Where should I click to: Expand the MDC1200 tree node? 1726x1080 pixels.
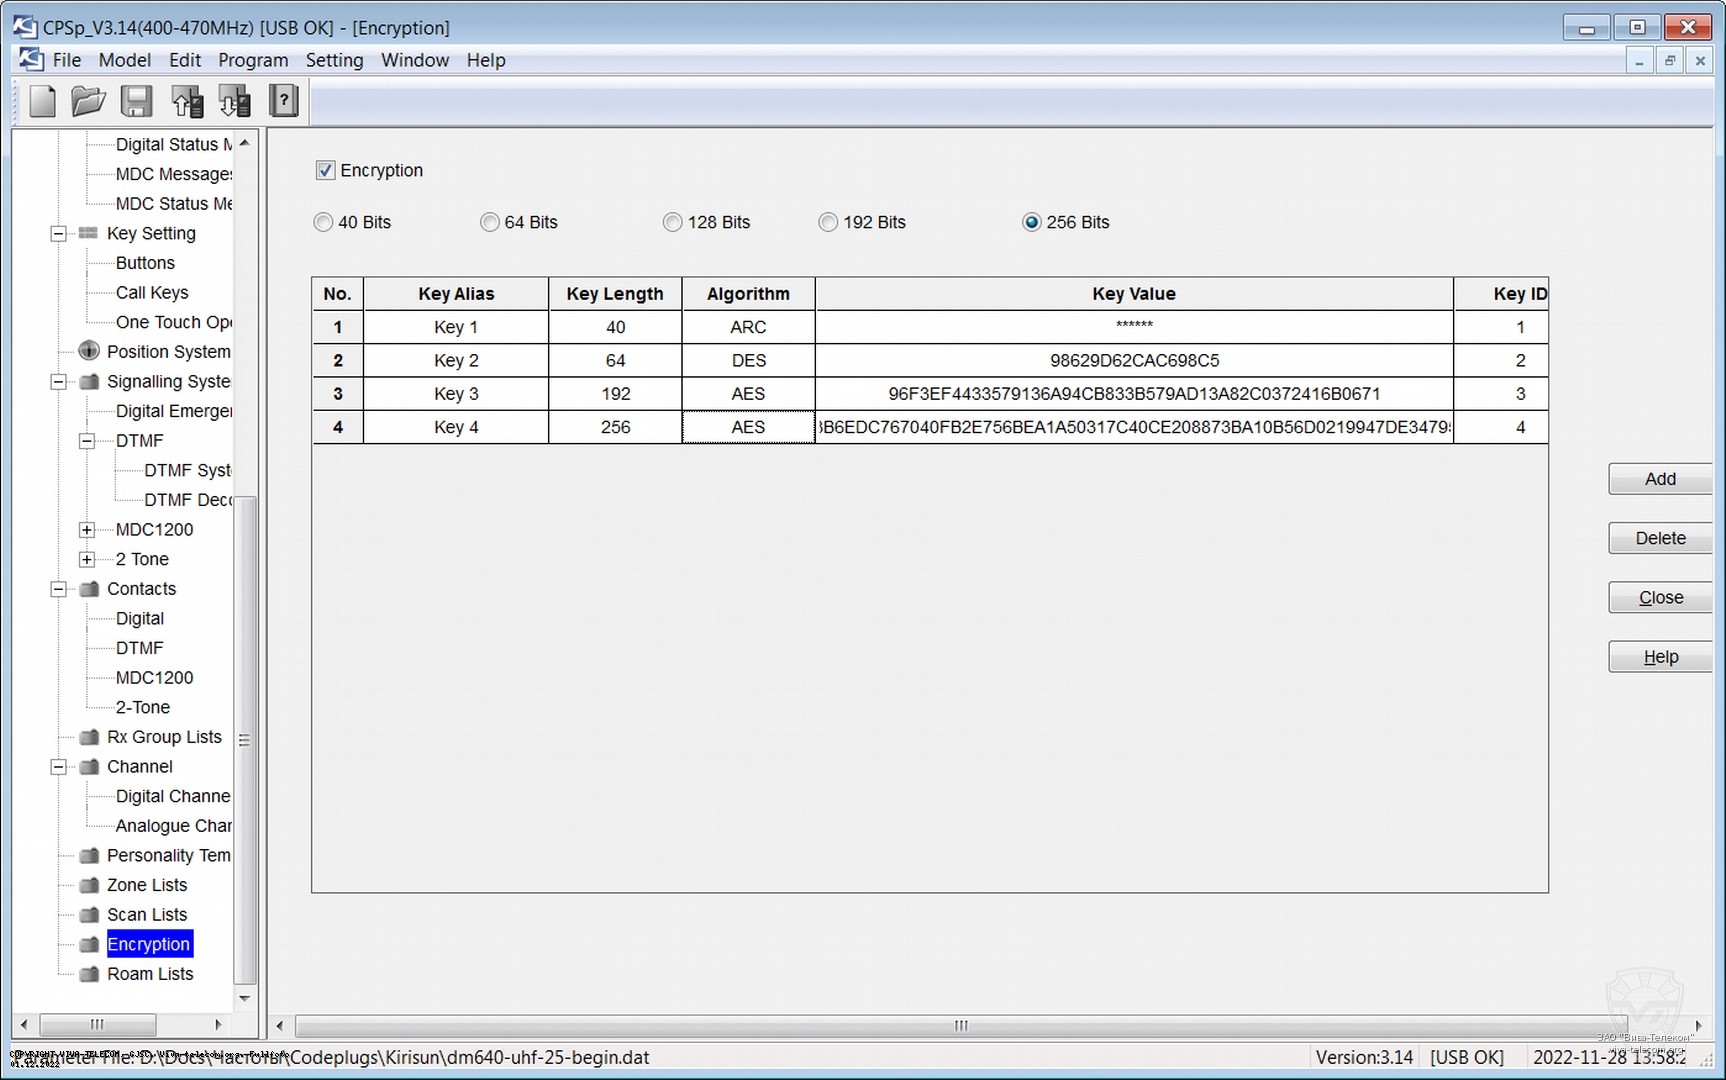pyautogui.click(x=87, y=530)
